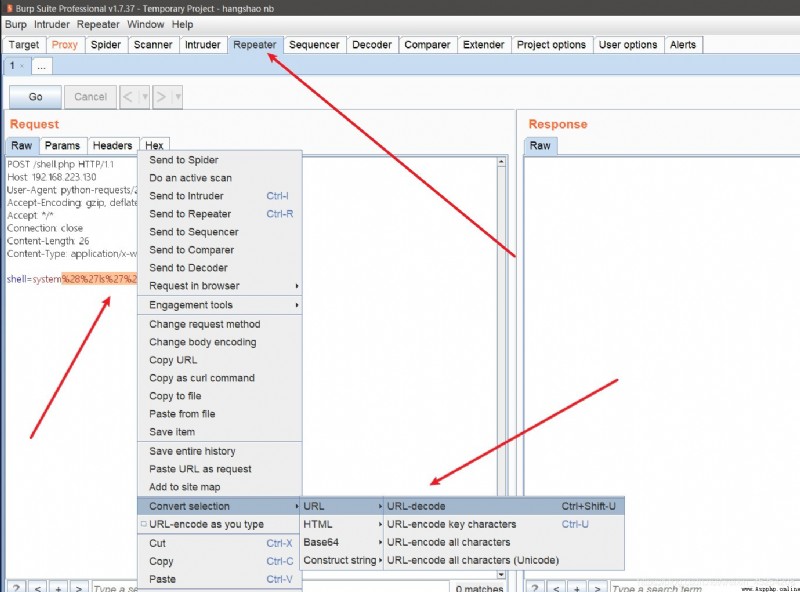Switch to the Comparer tab
The width and height of the screenshot is (800, 592).
pos(427,45)
